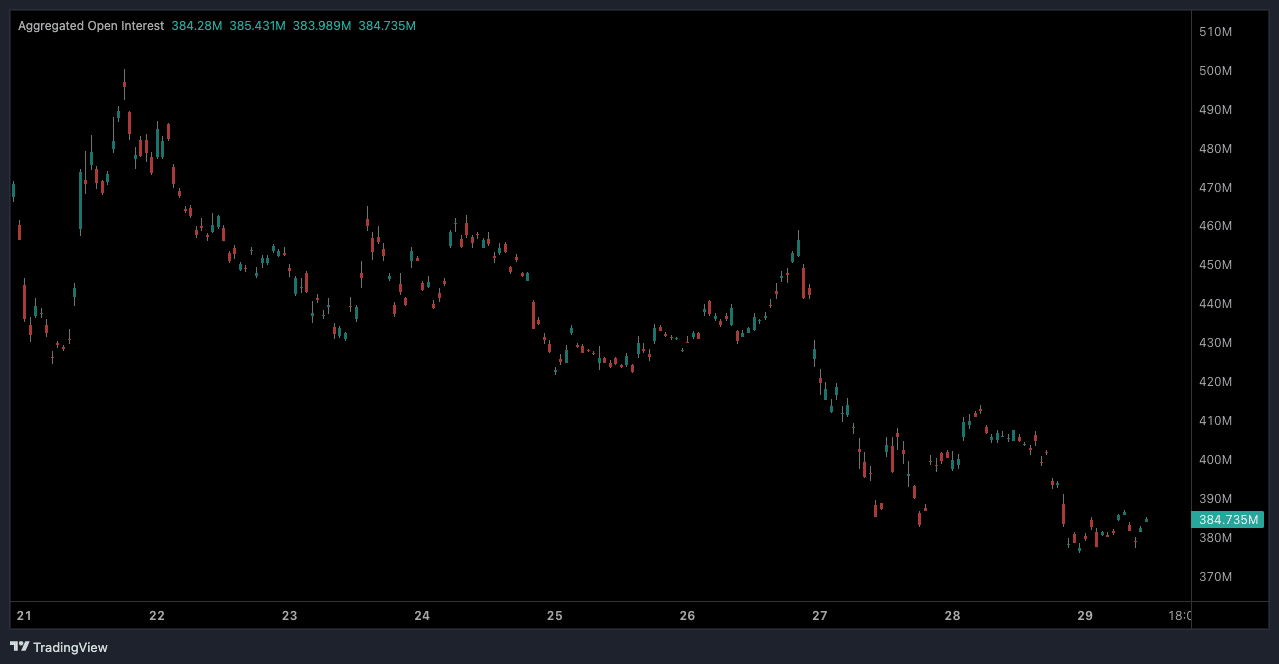The image size is (1279, 664).
Task: Click date 28 on the time axis
Action: pyautogui.click(x=952, y=616)
